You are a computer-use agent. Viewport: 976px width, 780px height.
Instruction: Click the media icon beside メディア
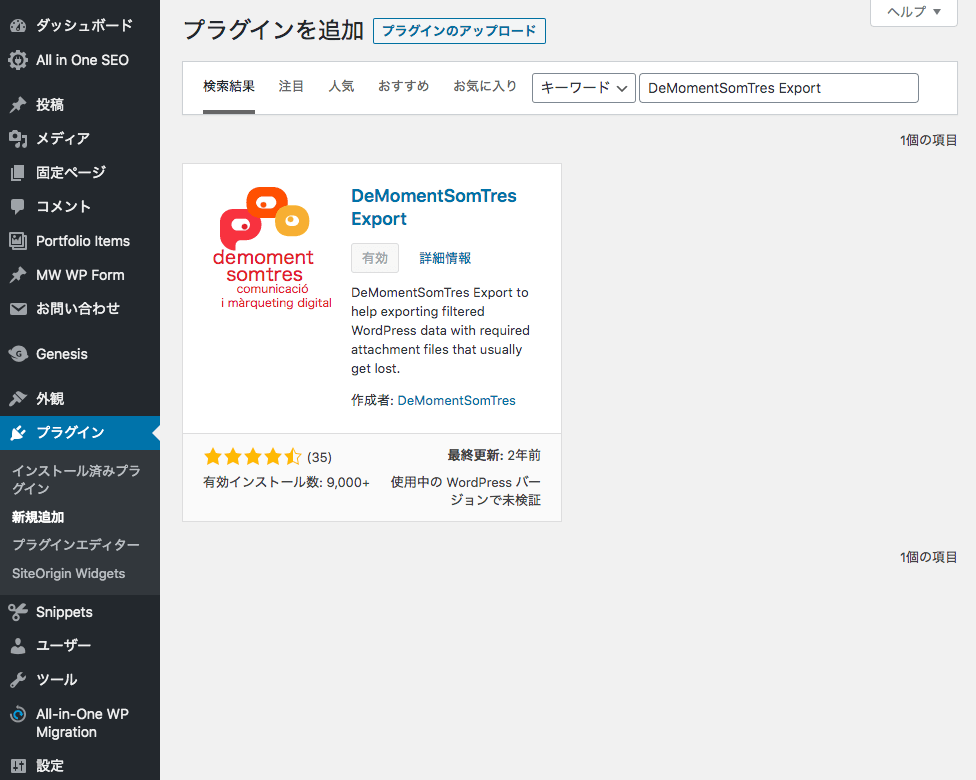[x=18, y=139]
